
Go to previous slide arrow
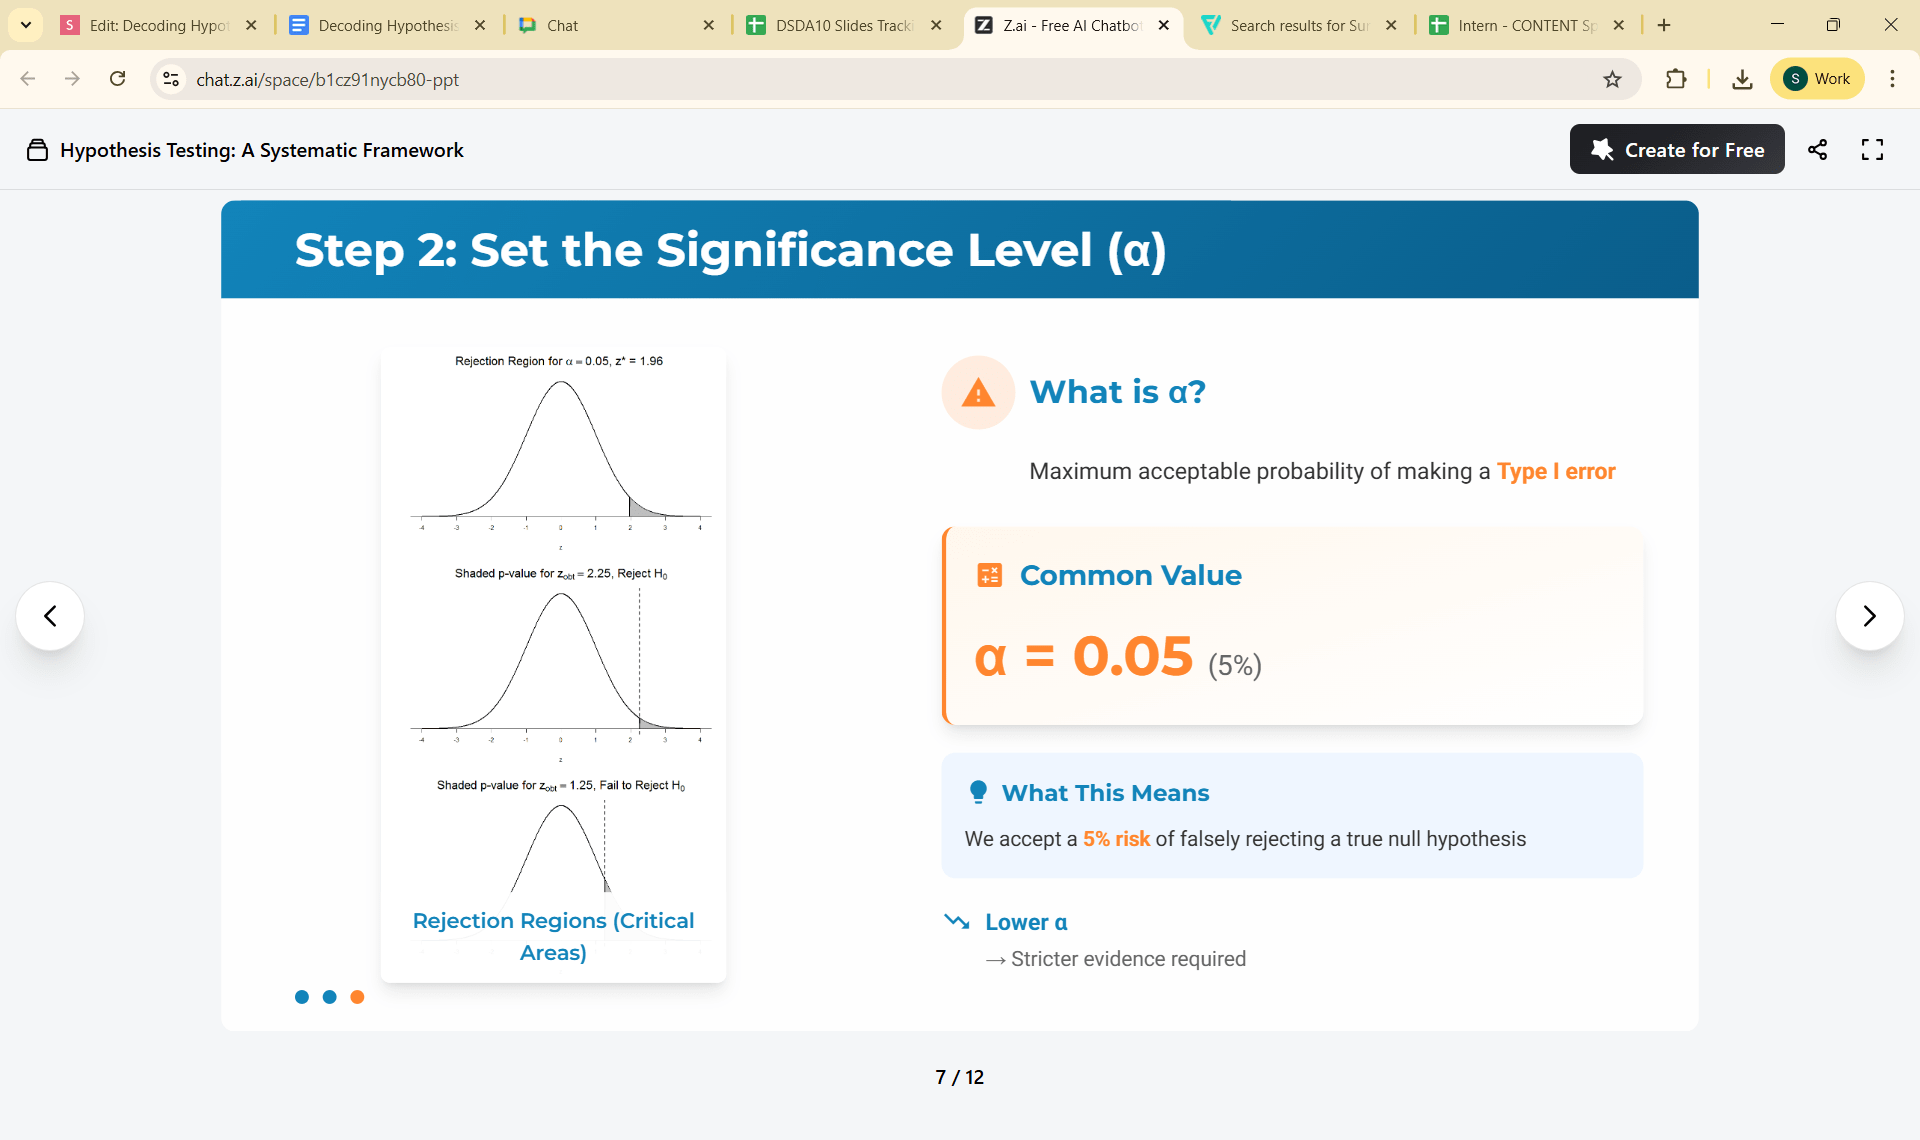click(50, 616)
